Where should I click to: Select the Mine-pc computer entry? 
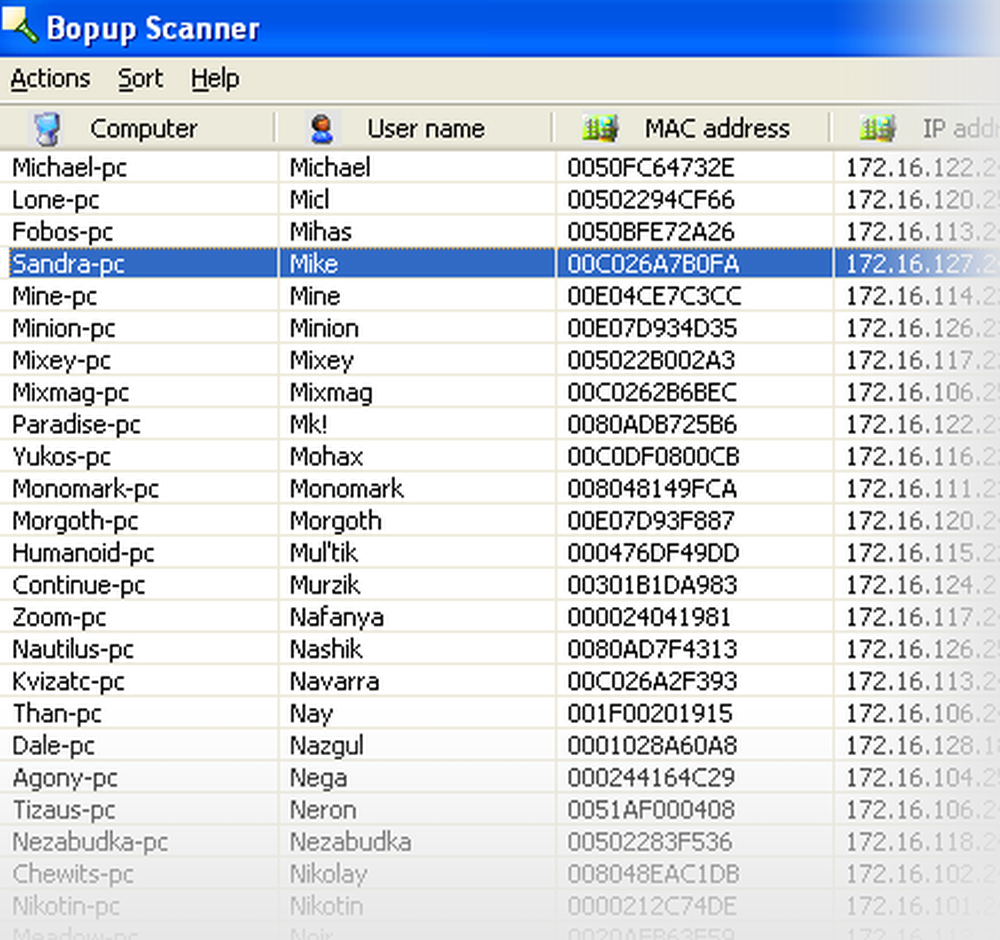pyautogui.click(x=55, y=297)
